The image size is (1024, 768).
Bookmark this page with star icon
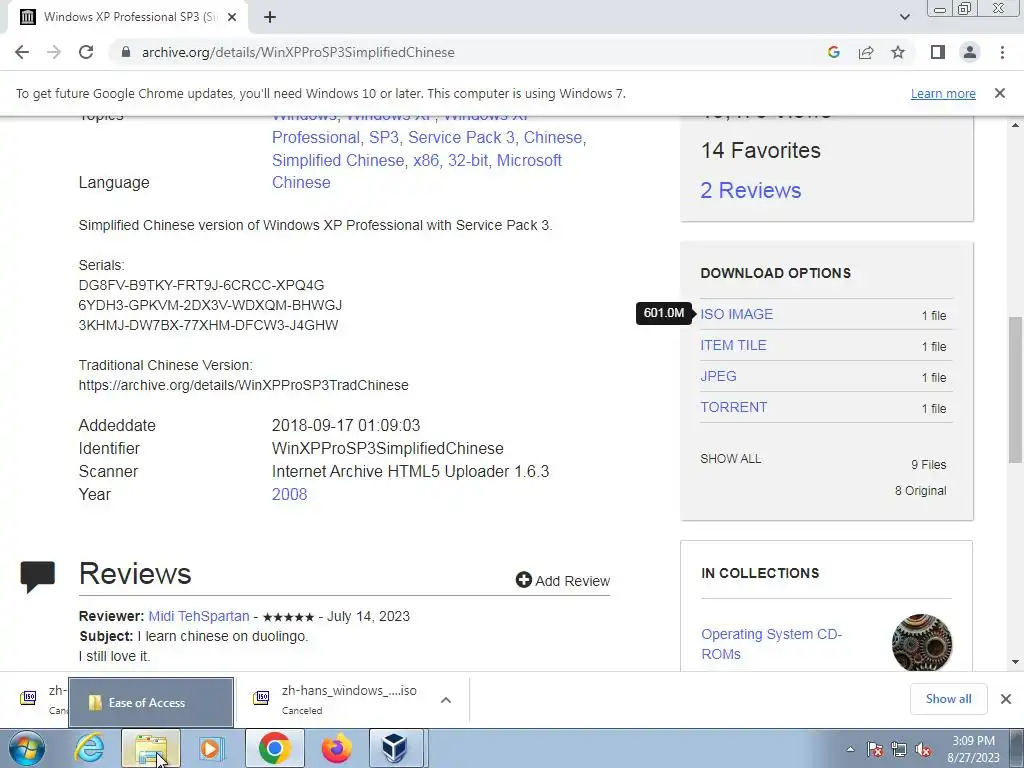click(898, 52)
